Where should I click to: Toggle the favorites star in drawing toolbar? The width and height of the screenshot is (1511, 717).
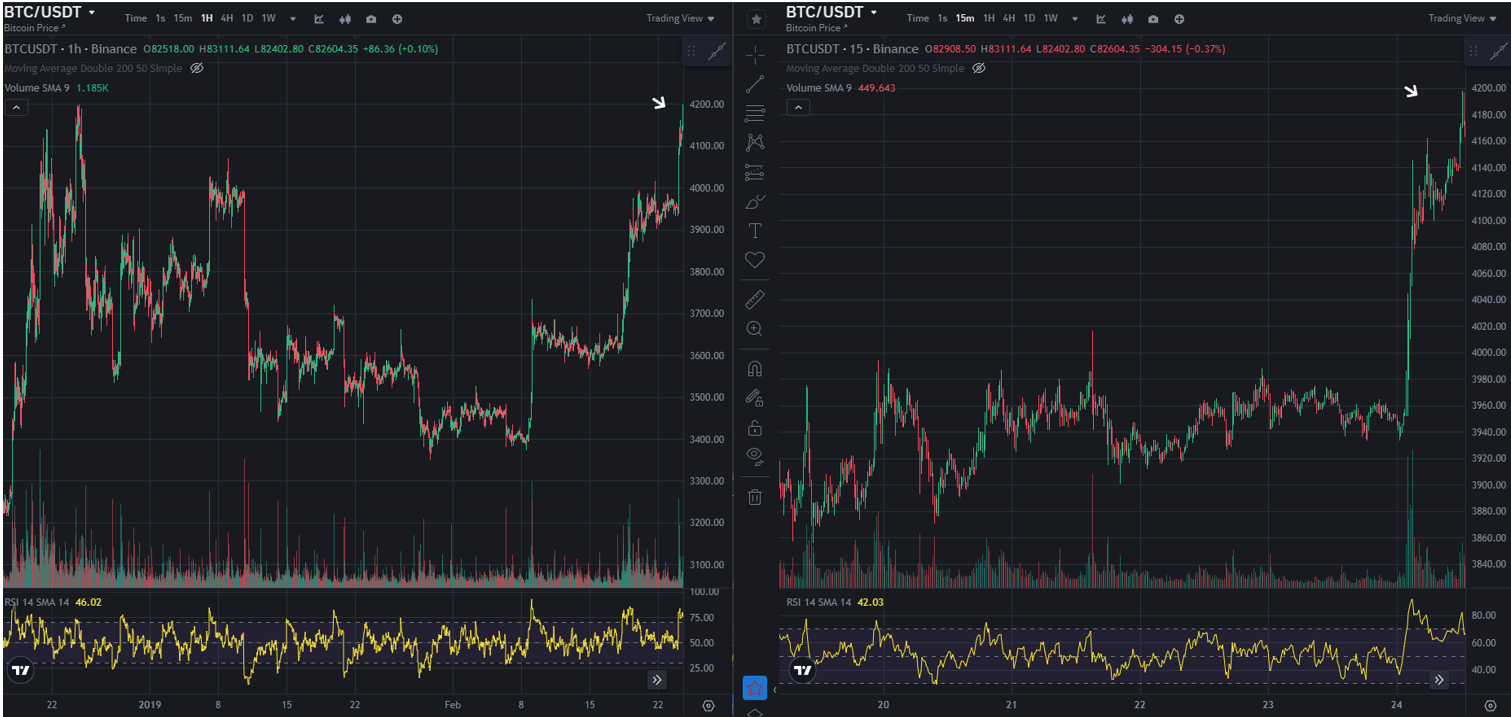tap(756, 19)
